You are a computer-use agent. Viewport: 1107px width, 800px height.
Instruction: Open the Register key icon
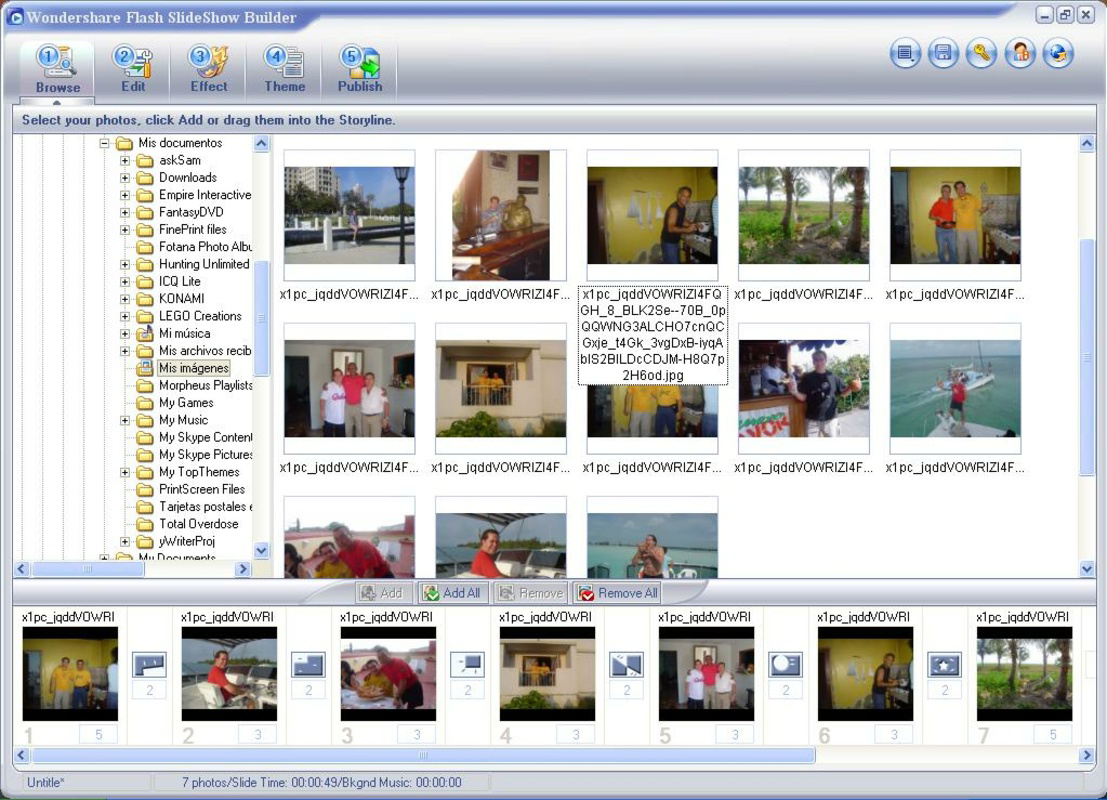point(980,53)
